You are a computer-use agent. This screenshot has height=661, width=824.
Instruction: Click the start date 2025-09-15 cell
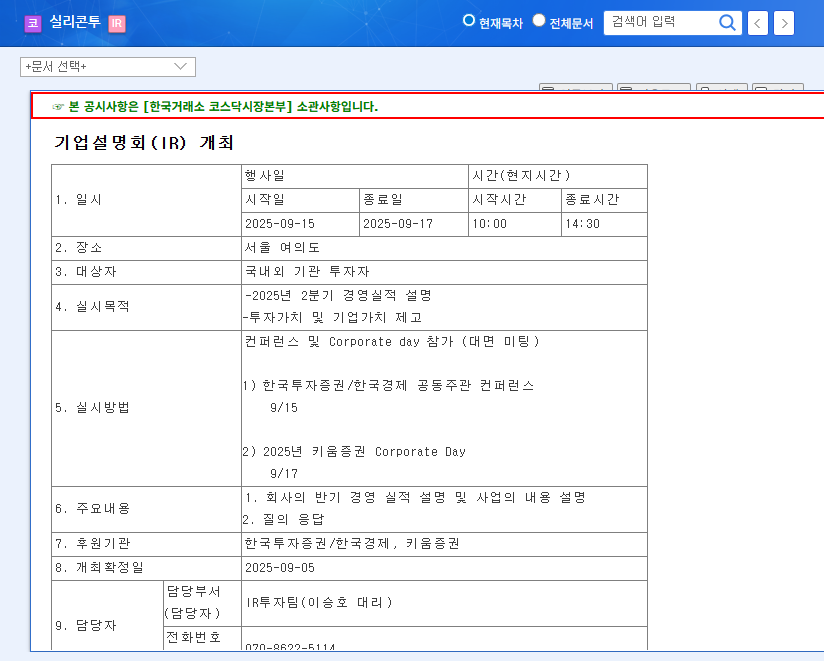click(301, 224)
